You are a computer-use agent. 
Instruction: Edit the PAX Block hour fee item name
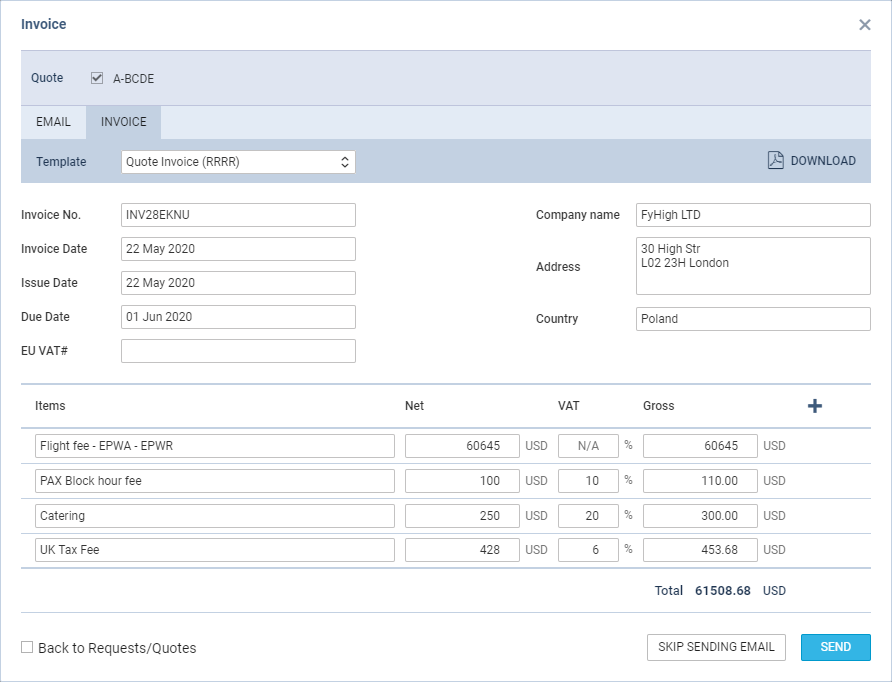(214, 481)
